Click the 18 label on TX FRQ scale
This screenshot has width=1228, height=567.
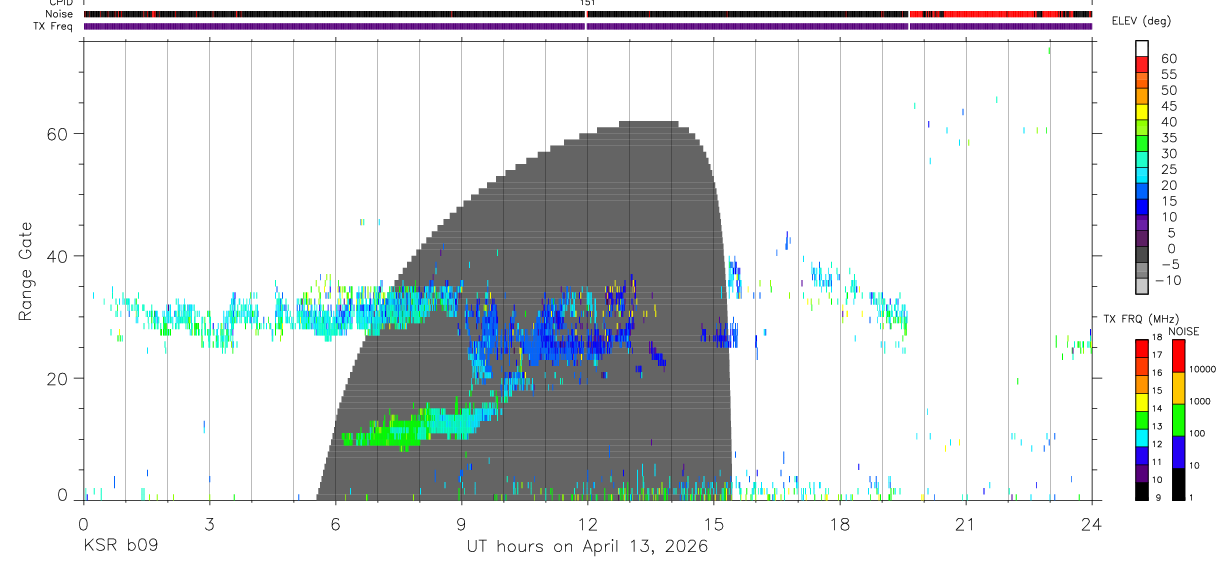[x=1156, y=337]
